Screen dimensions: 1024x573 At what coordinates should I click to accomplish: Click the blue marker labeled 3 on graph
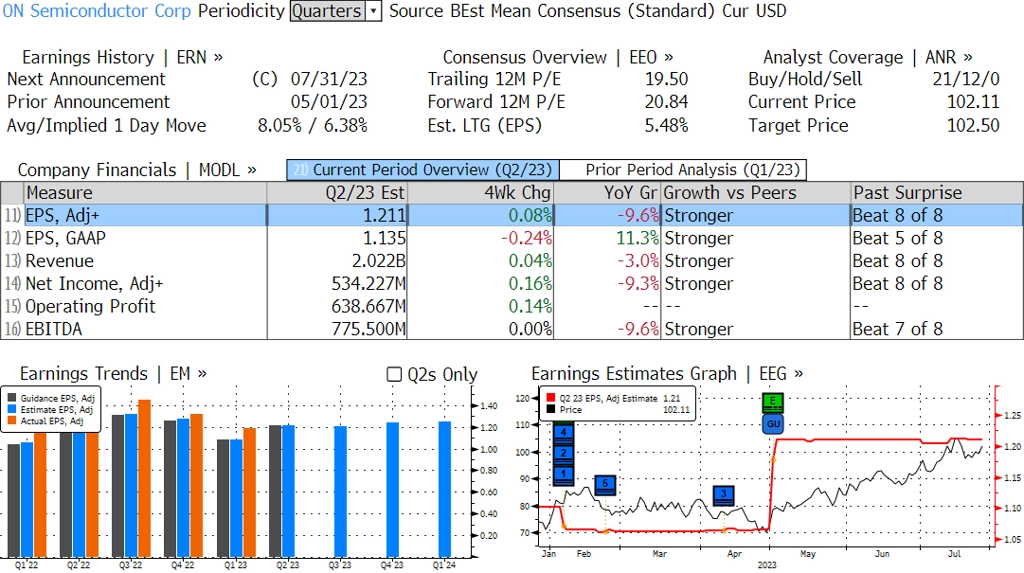(x=723, y=495)
